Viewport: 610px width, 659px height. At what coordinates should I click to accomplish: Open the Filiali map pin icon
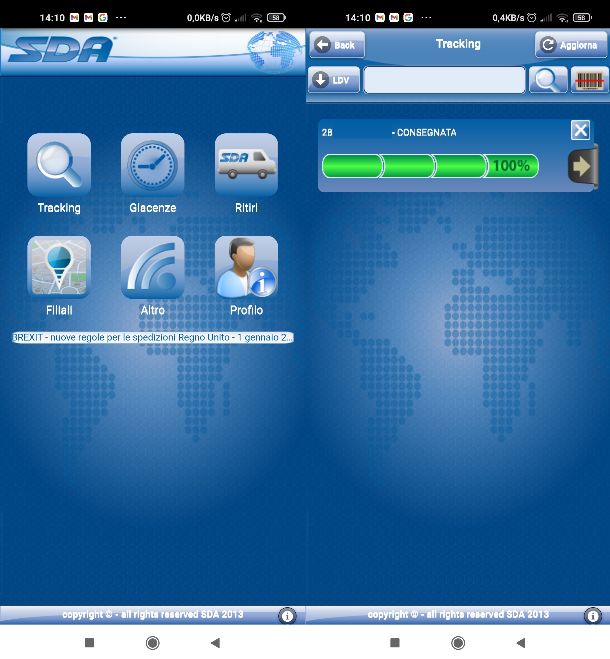[x=59, y=266]
